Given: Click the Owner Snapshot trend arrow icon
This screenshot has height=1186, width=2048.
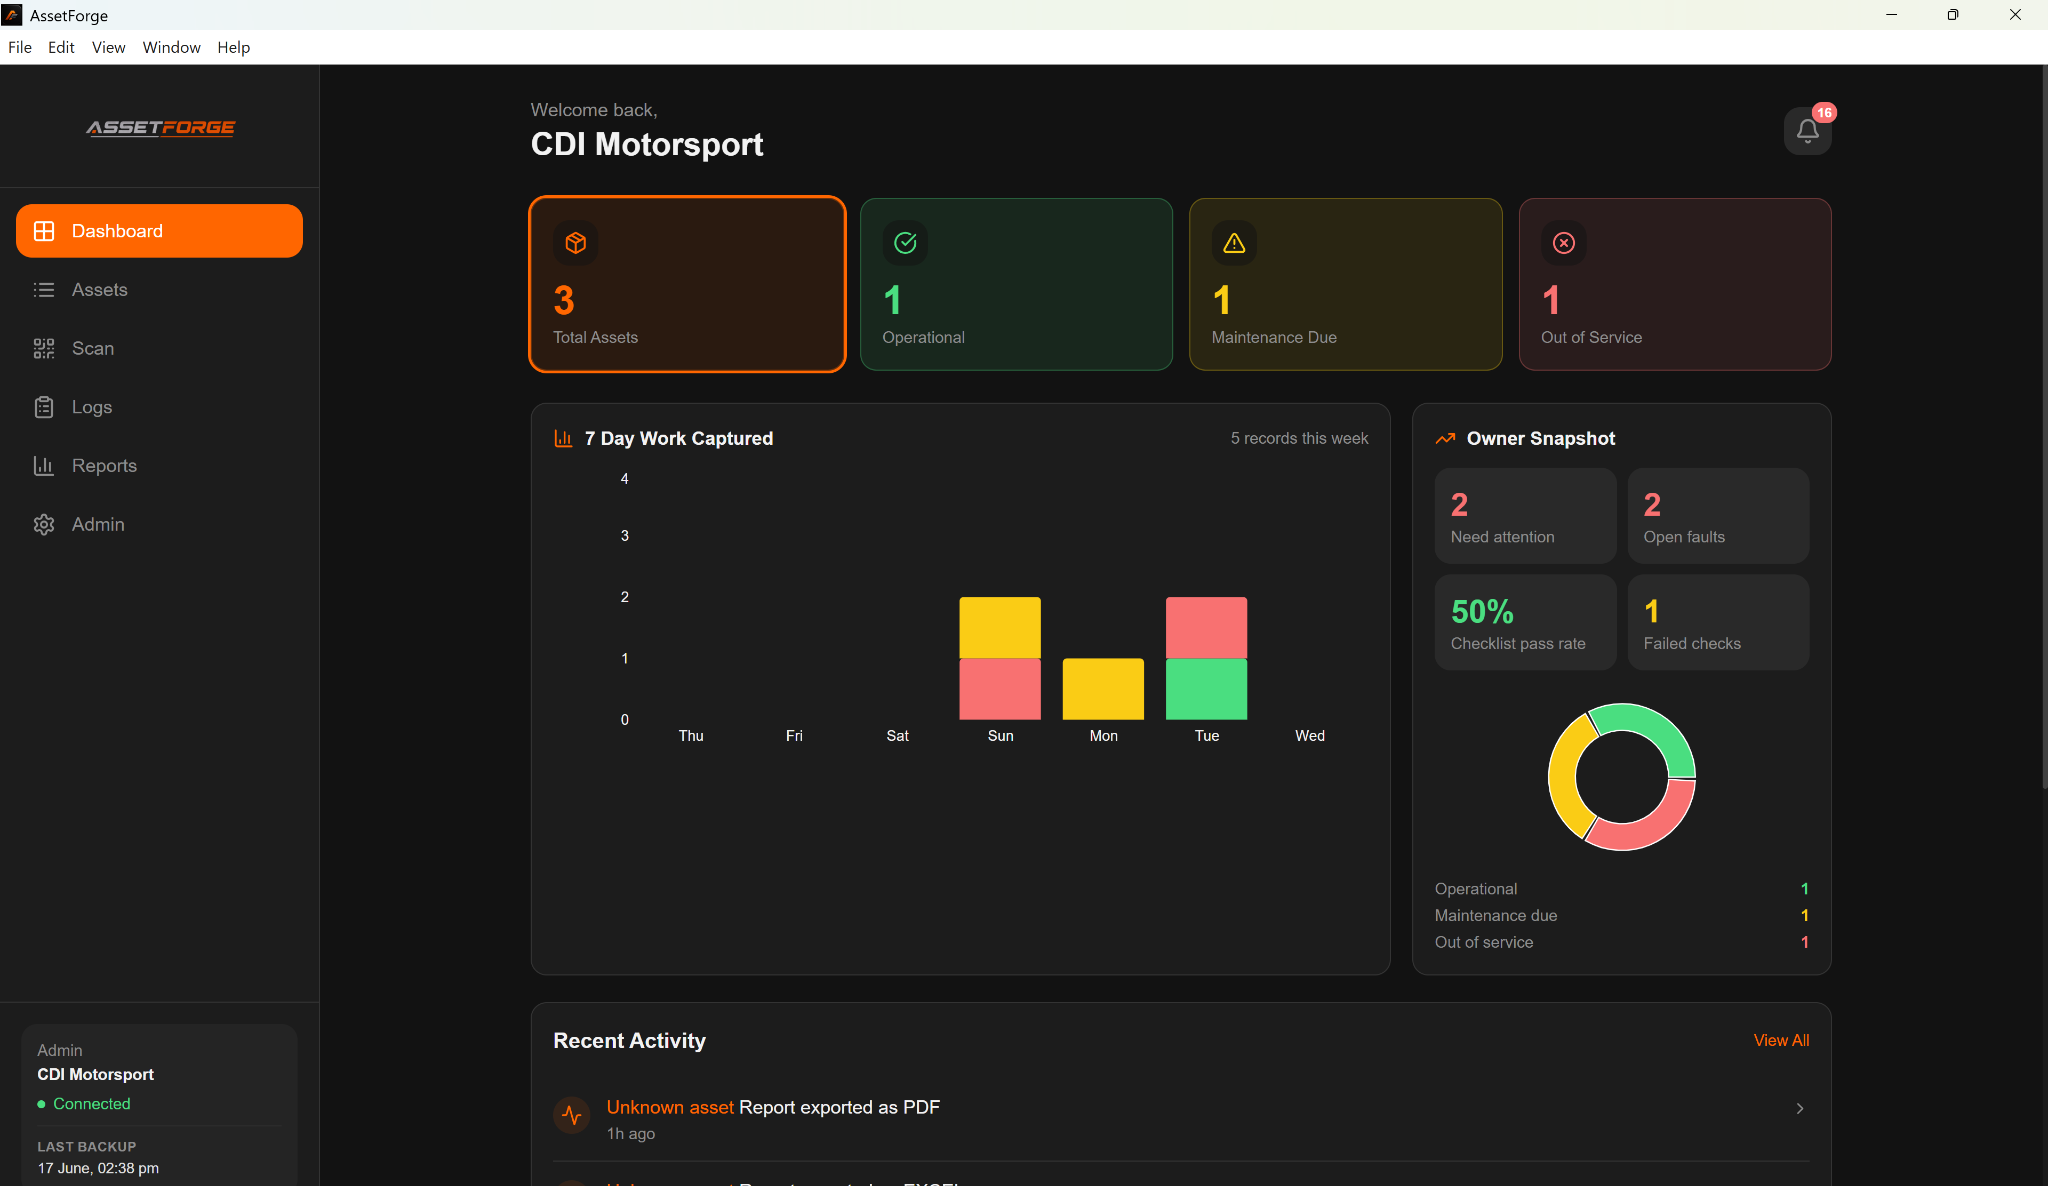Looking at the screenshot, I should (x=1445, y=439).
